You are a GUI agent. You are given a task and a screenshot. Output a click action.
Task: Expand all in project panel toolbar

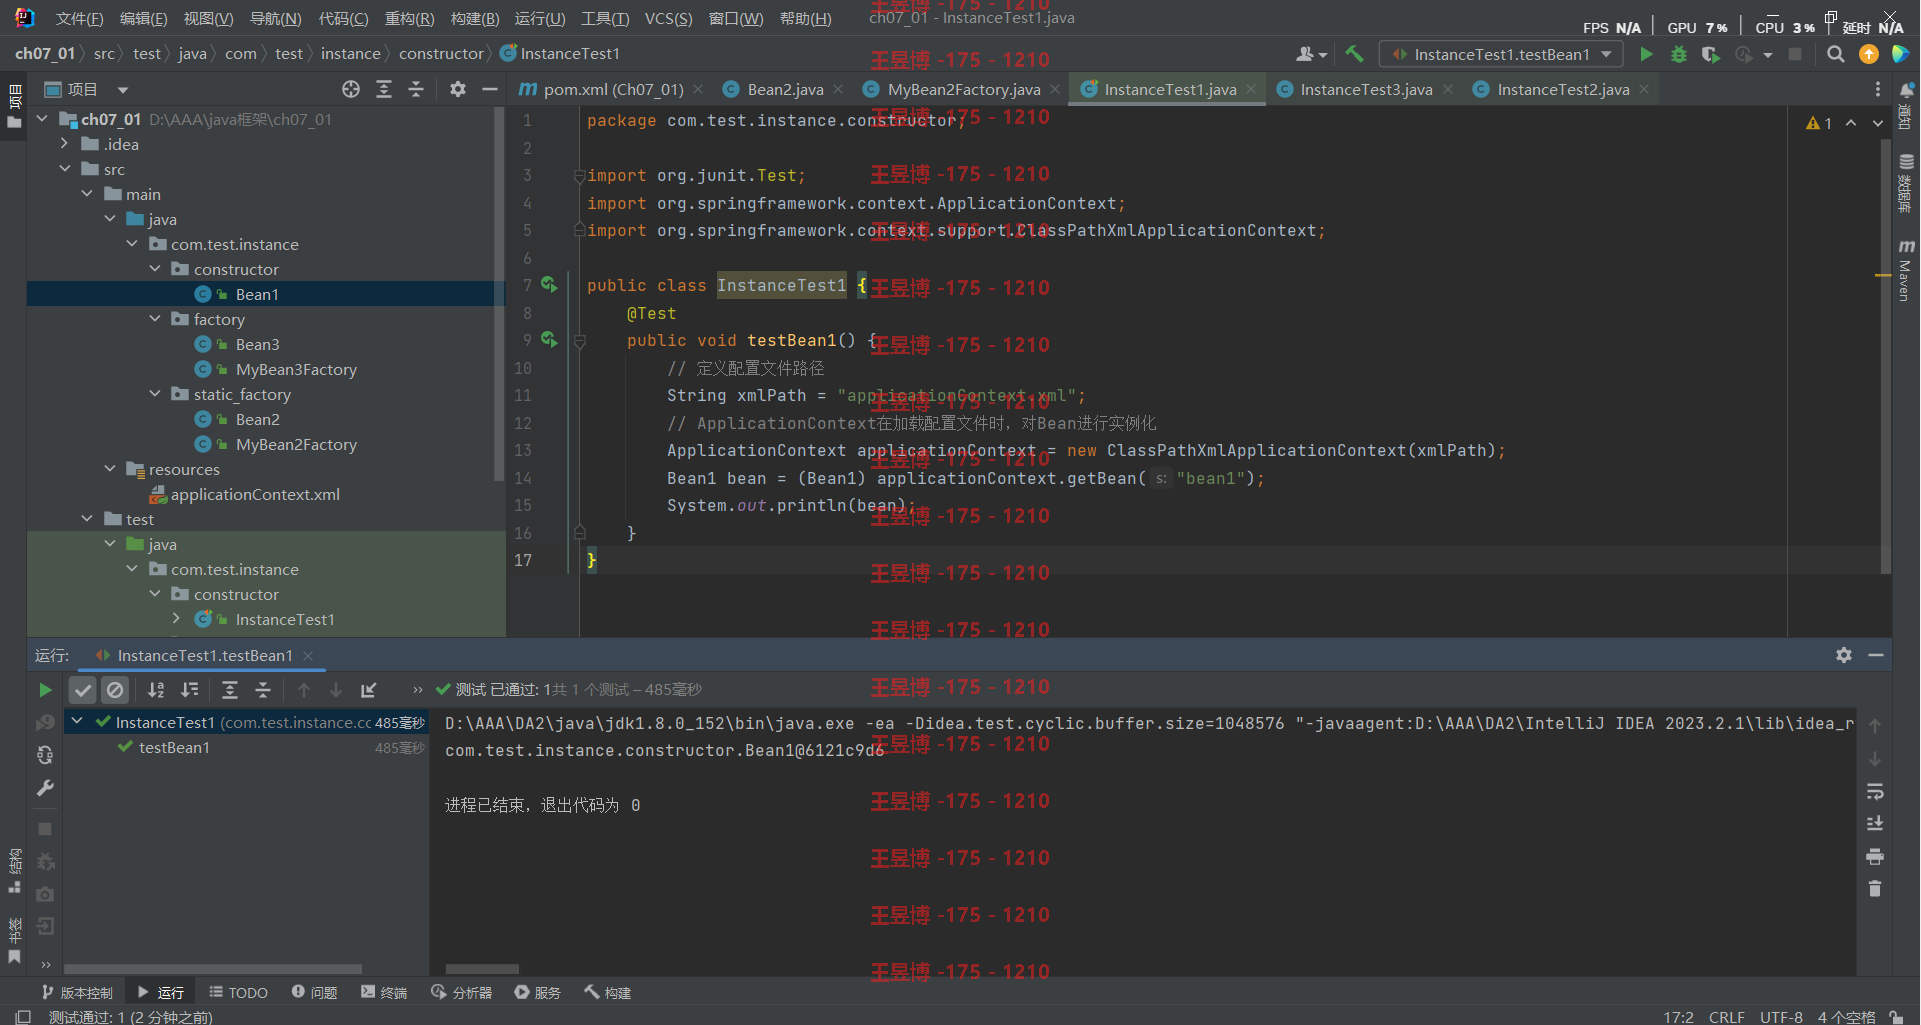384,89
